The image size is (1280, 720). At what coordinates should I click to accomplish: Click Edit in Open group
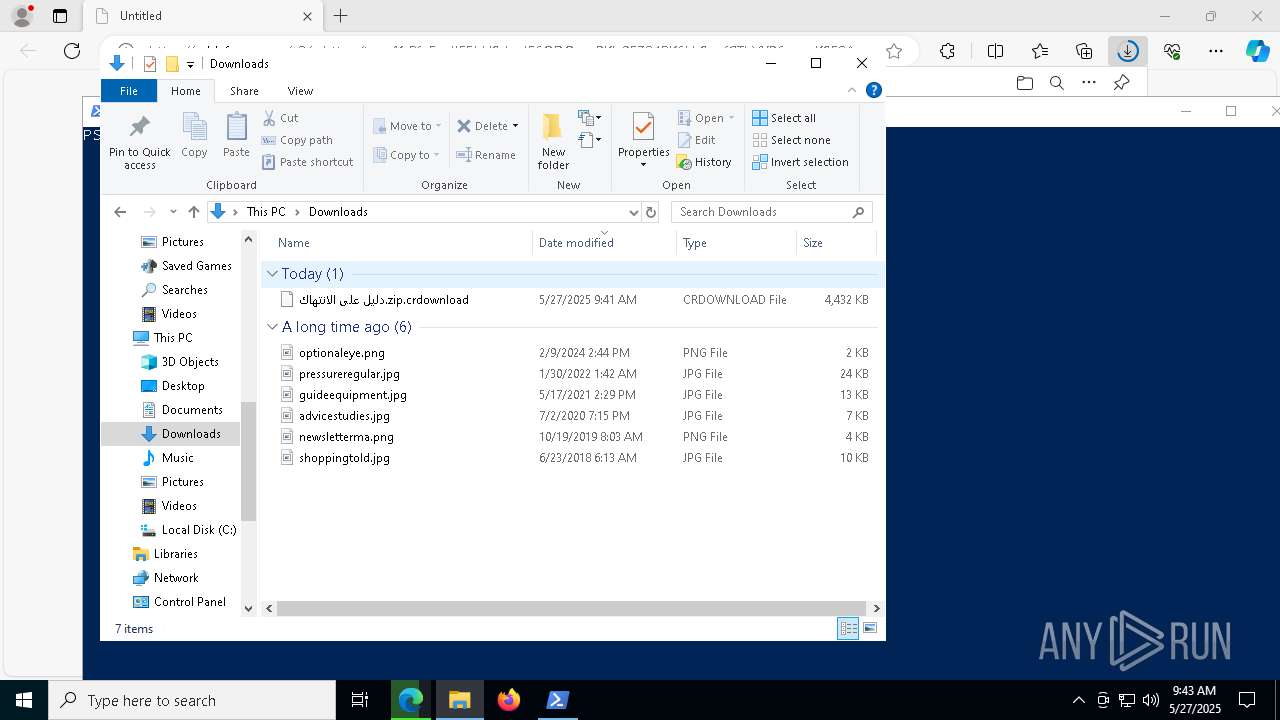696,140
